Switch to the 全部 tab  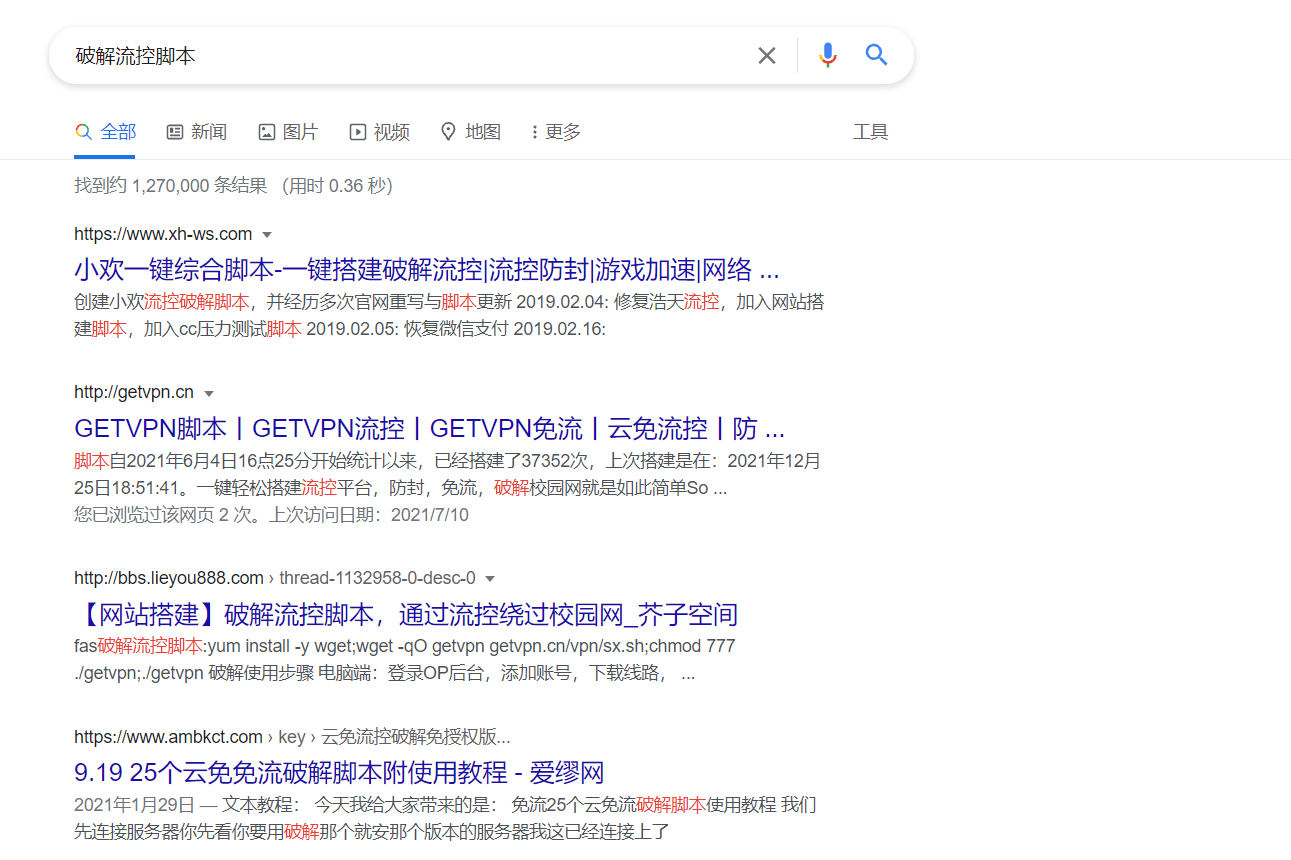click(x=105, y=131)
